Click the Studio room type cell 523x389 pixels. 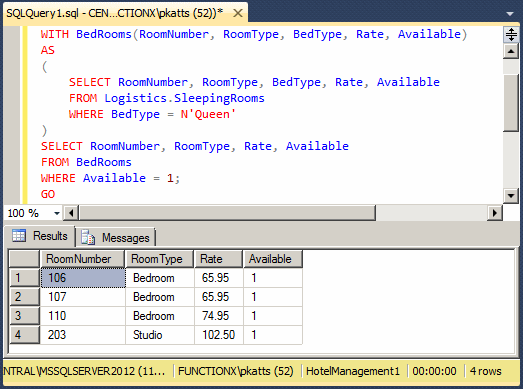[160, 335]
